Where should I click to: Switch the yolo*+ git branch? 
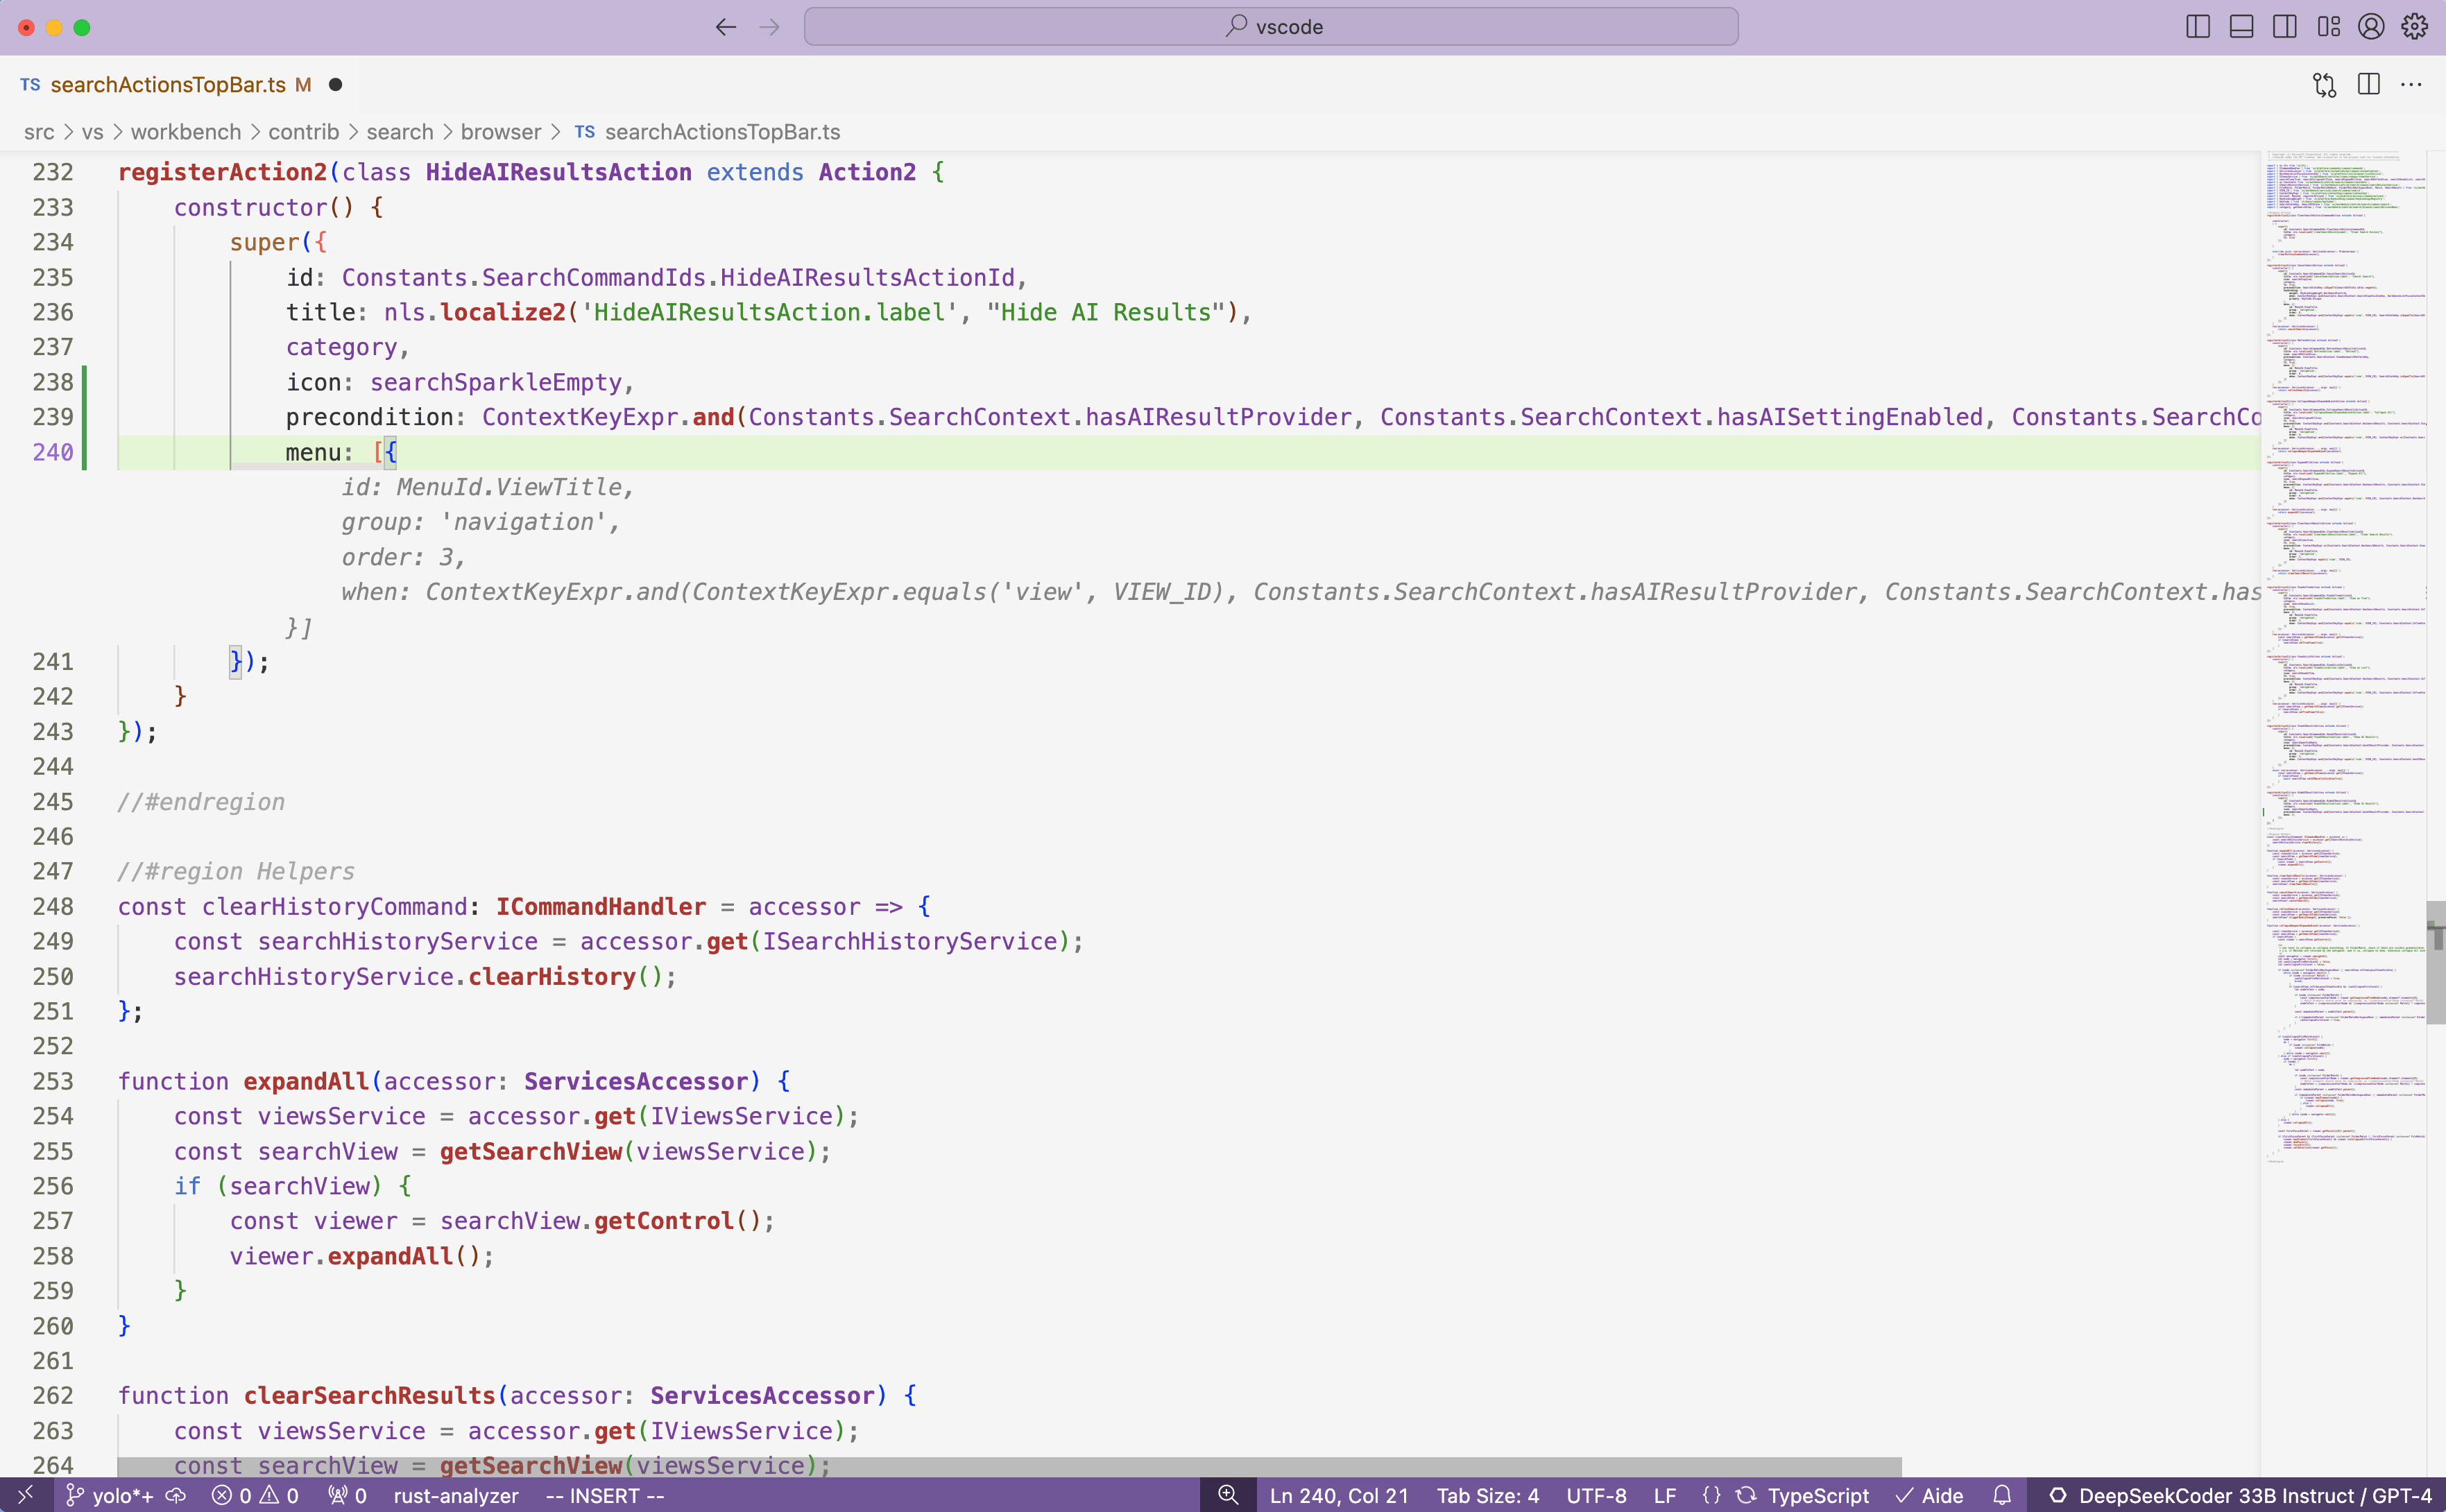point(109,1495)
